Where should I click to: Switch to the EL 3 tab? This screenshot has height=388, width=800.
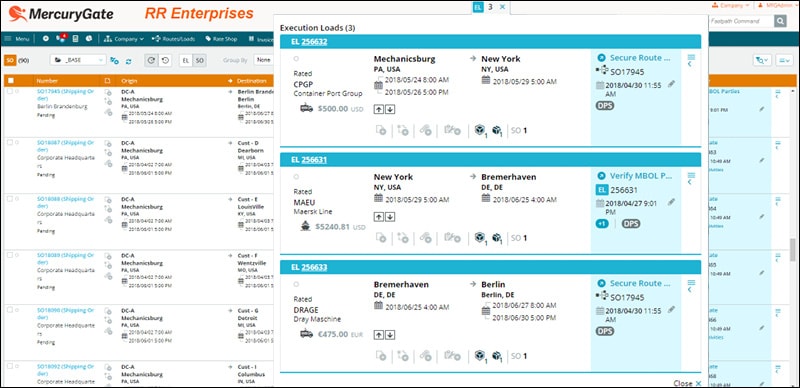coord(482,7)
